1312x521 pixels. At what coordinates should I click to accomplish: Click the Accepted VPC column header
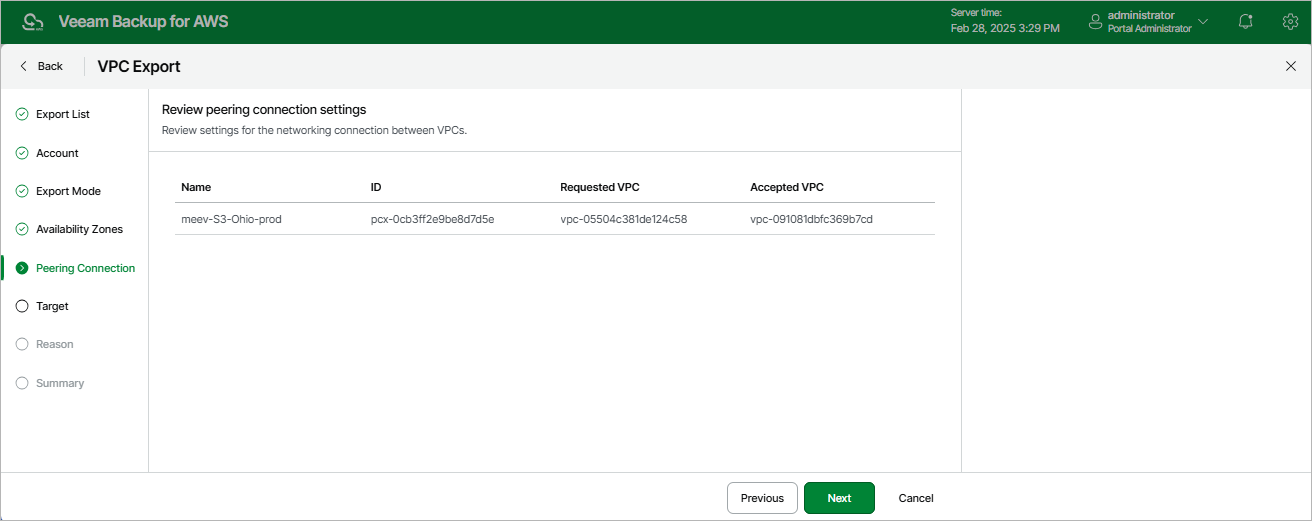[786, 187]
